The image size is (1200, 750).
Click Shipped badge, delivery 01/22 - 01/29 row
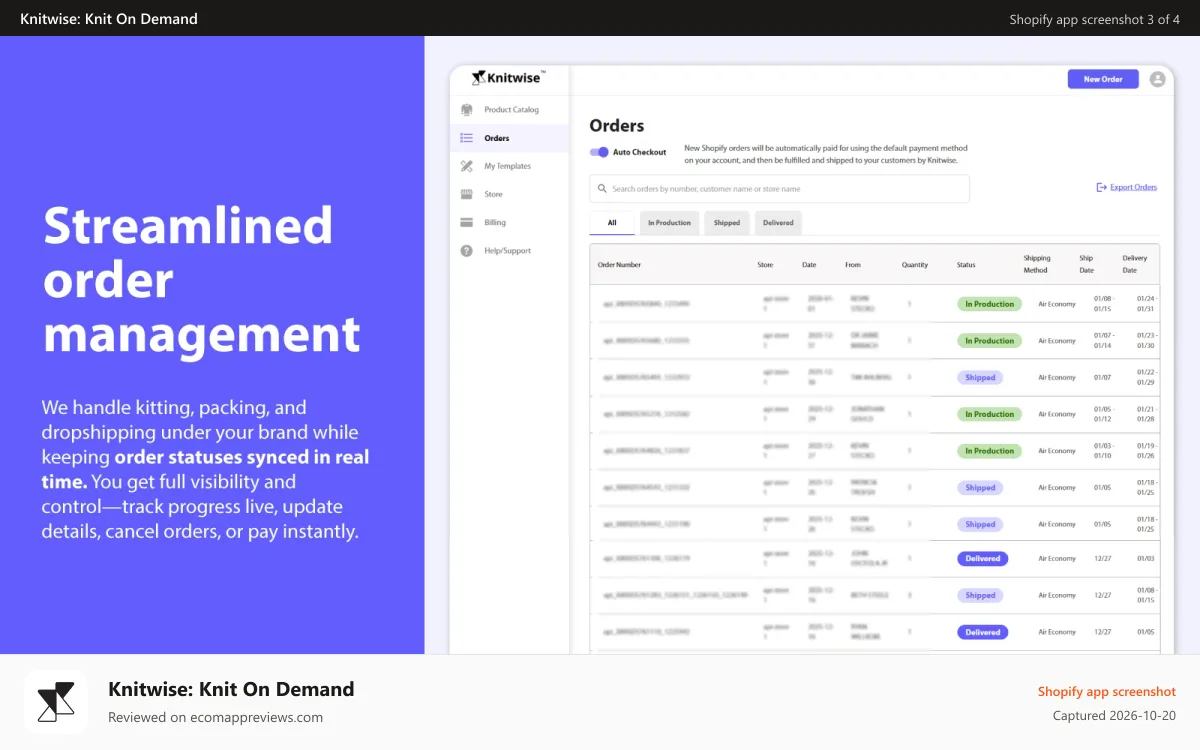pos(980,378)
